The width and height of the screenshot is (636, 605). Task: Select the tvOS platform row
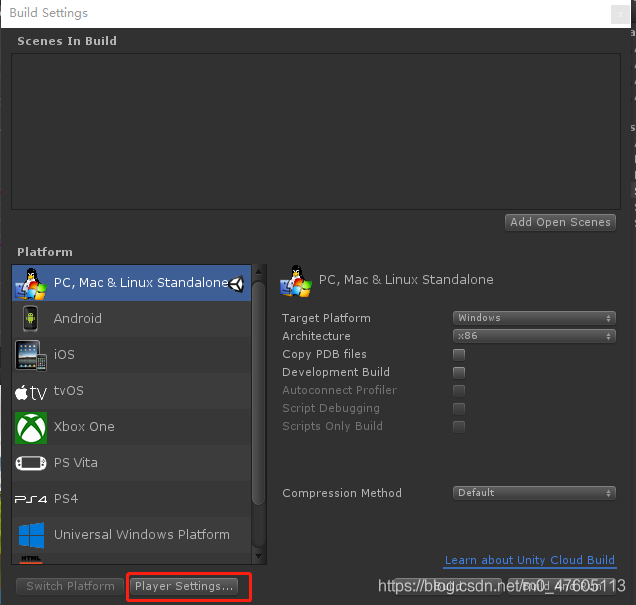[131, 391]
